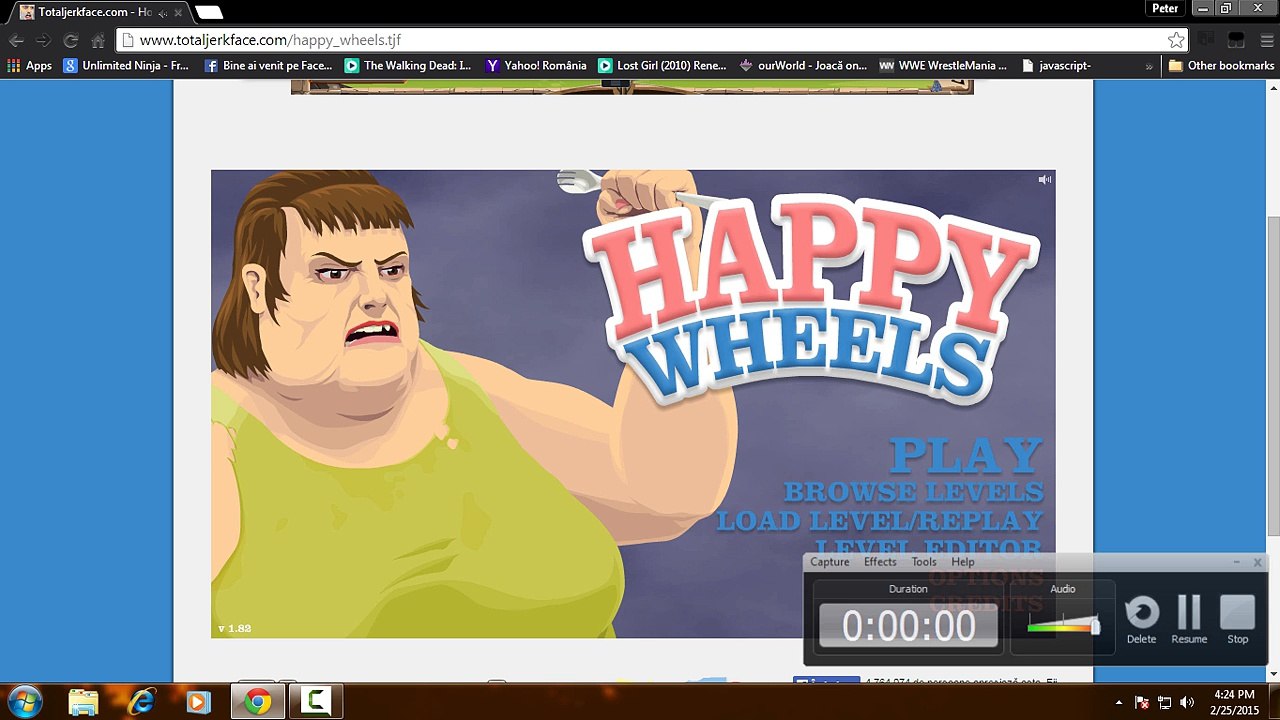Open a new tab with the blank tab button
1280x720 pixels.
pyautogui.click(x=209, y=12)
